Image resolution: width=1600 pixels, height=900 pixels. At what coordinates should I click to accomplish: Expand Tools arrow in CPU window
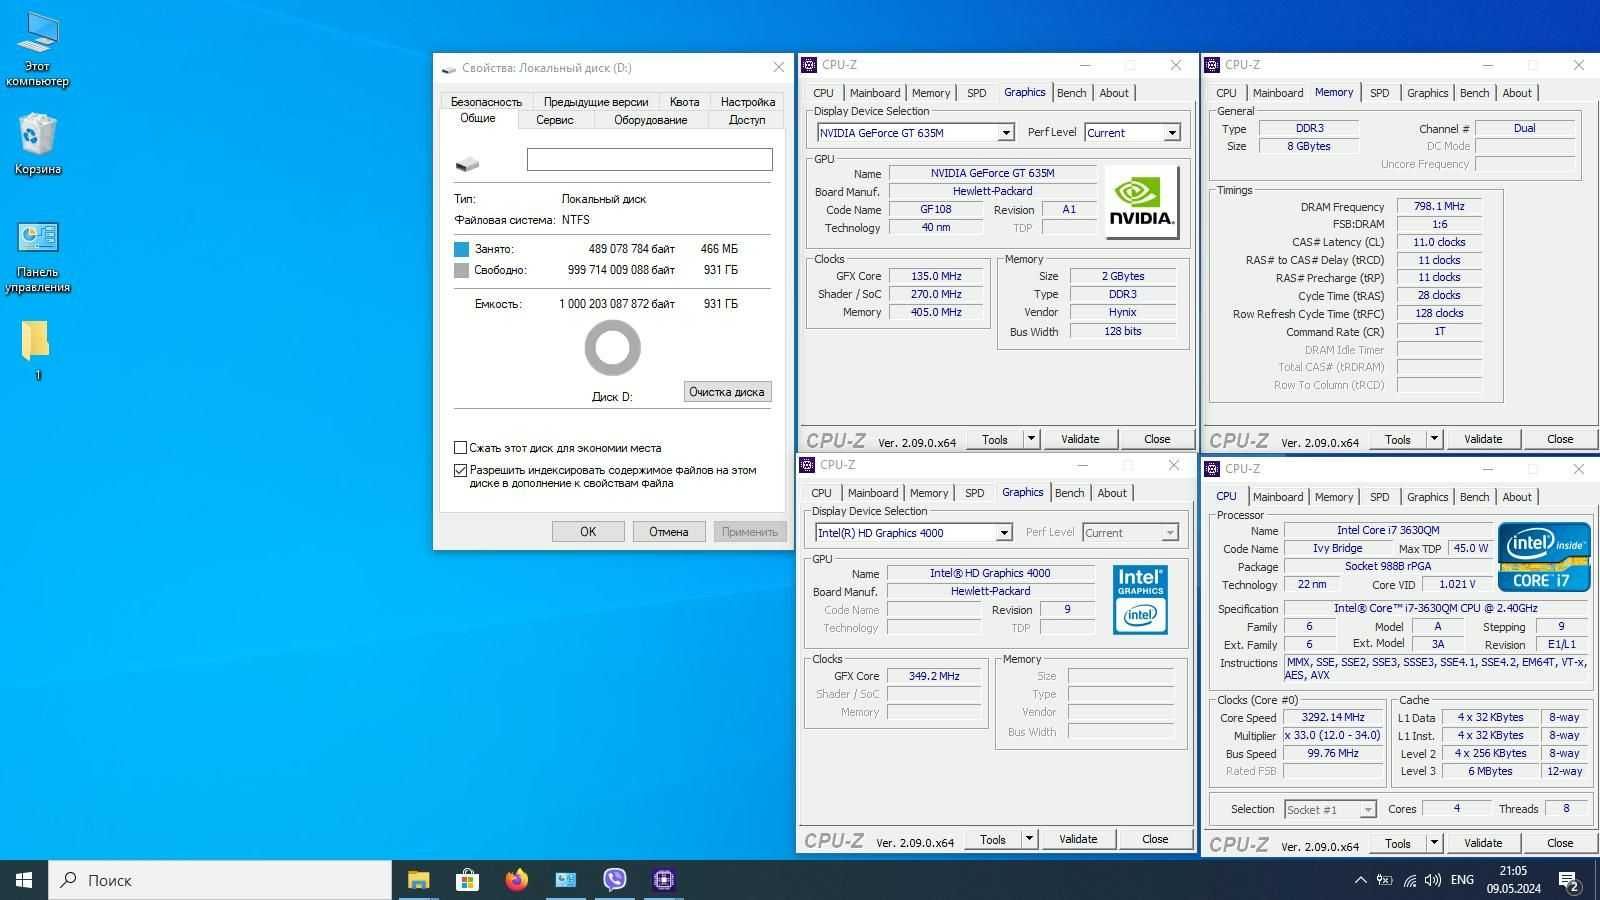(x=1433, y=843)
